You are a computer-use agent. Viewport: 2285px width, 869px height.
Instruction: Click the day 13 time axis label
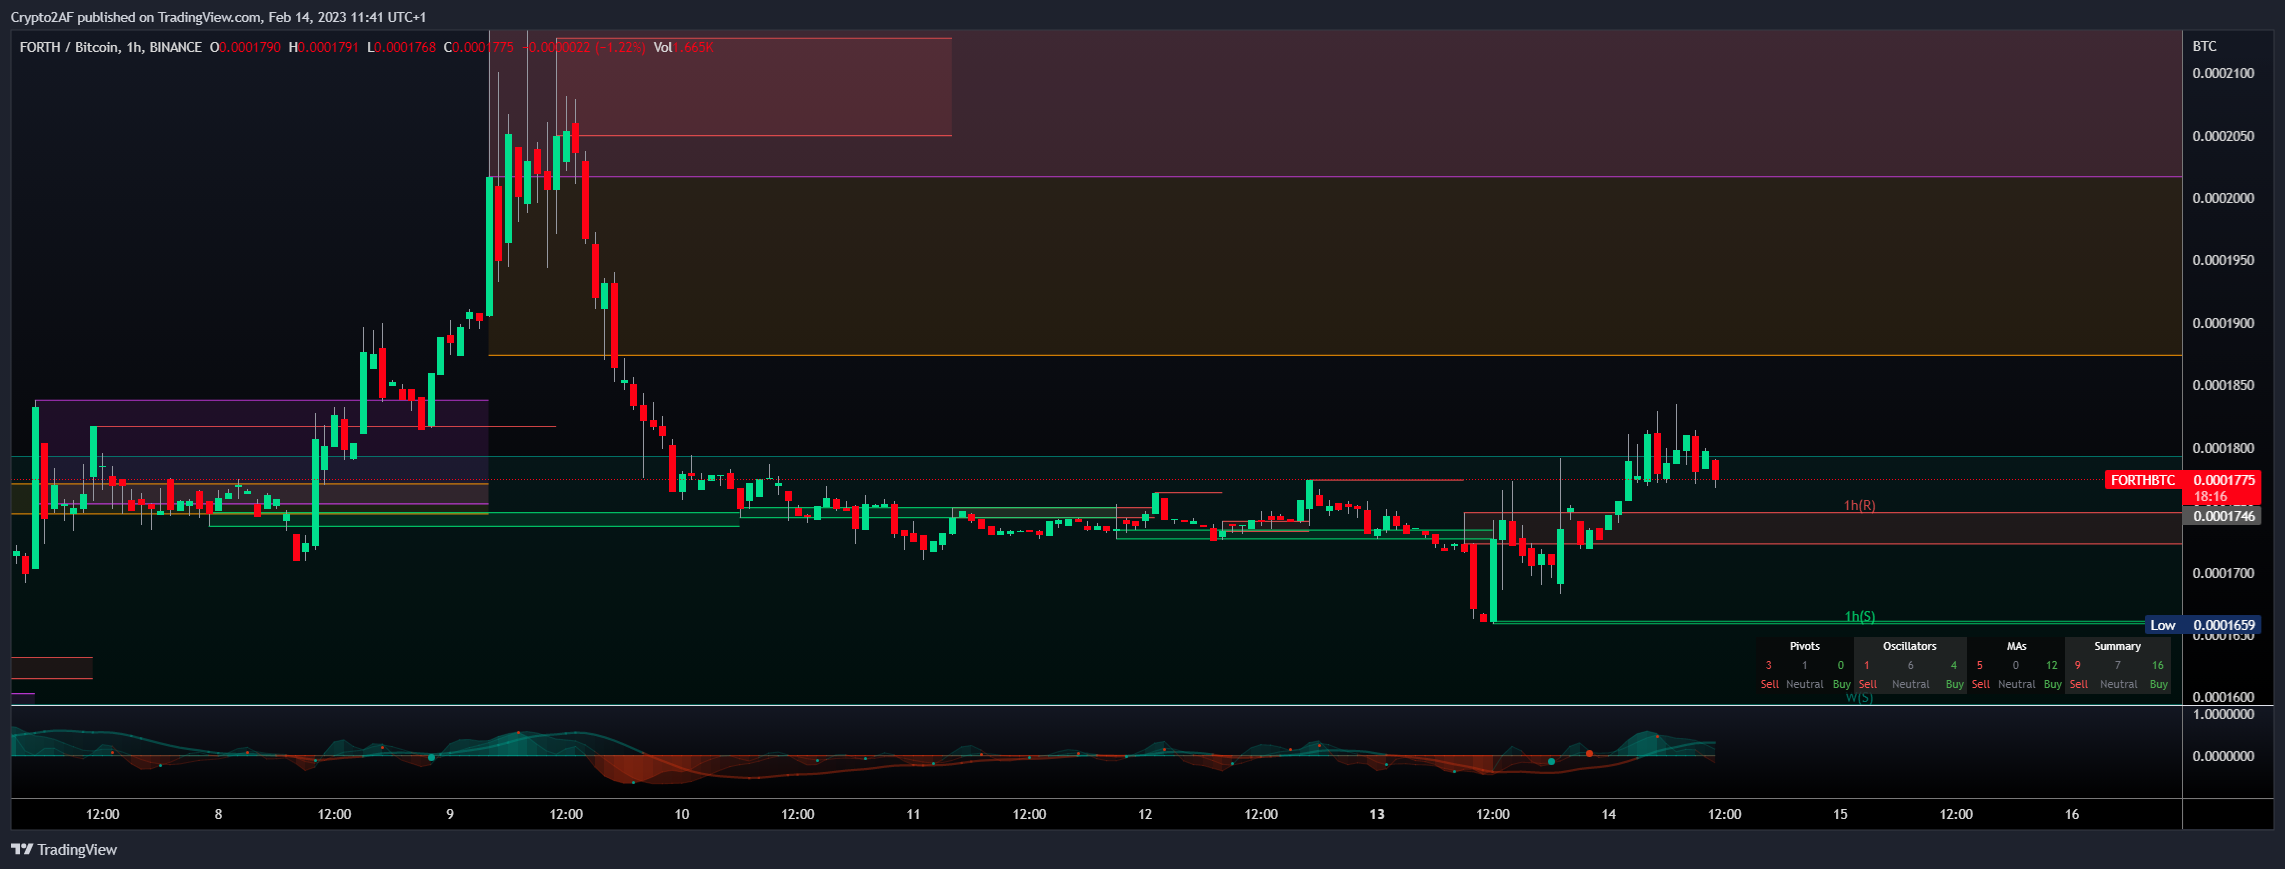point(1377,814)
